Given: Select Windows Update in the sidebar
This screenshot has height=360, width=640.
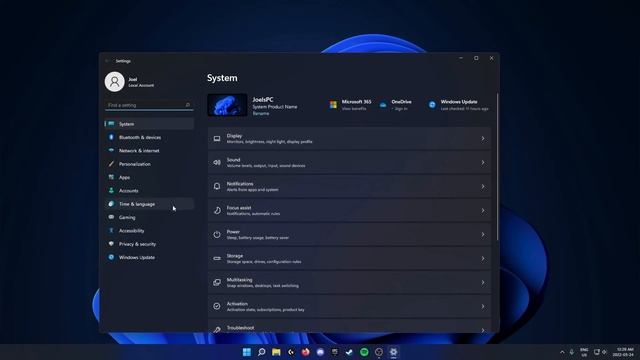Looking at the screenshot, I should [x=149, y=258].
